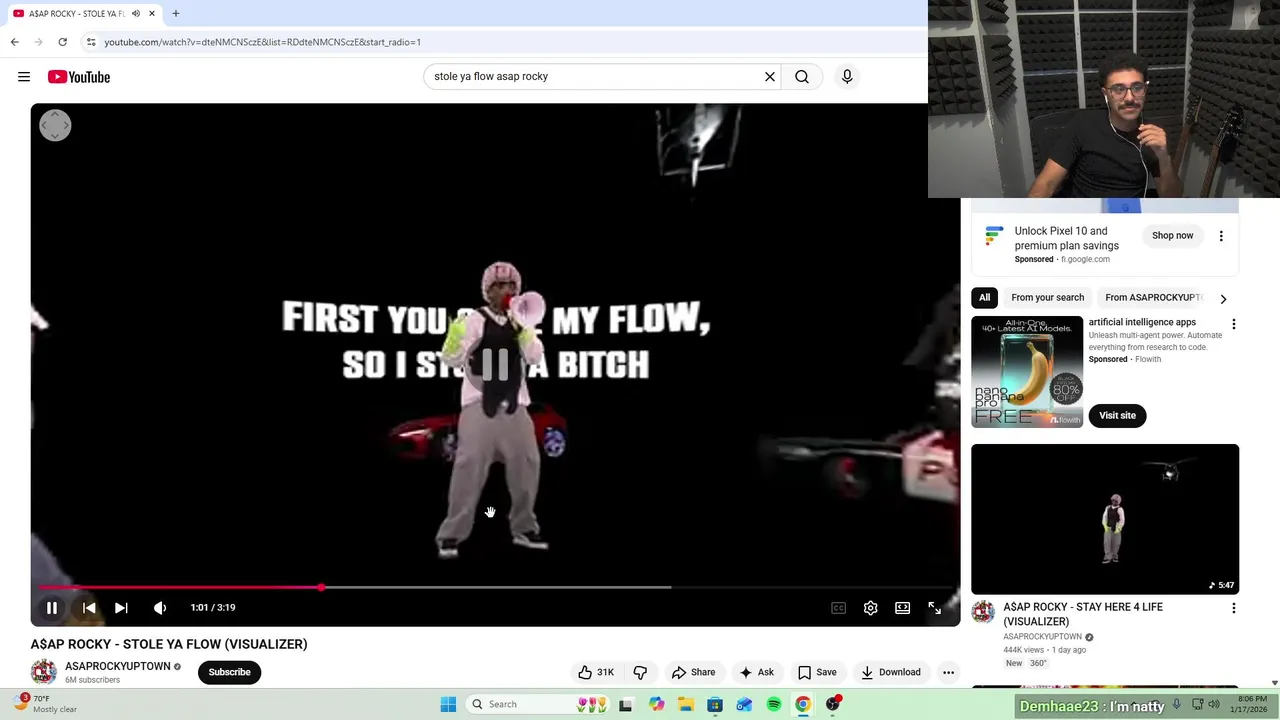Clear the search box text

770,77
